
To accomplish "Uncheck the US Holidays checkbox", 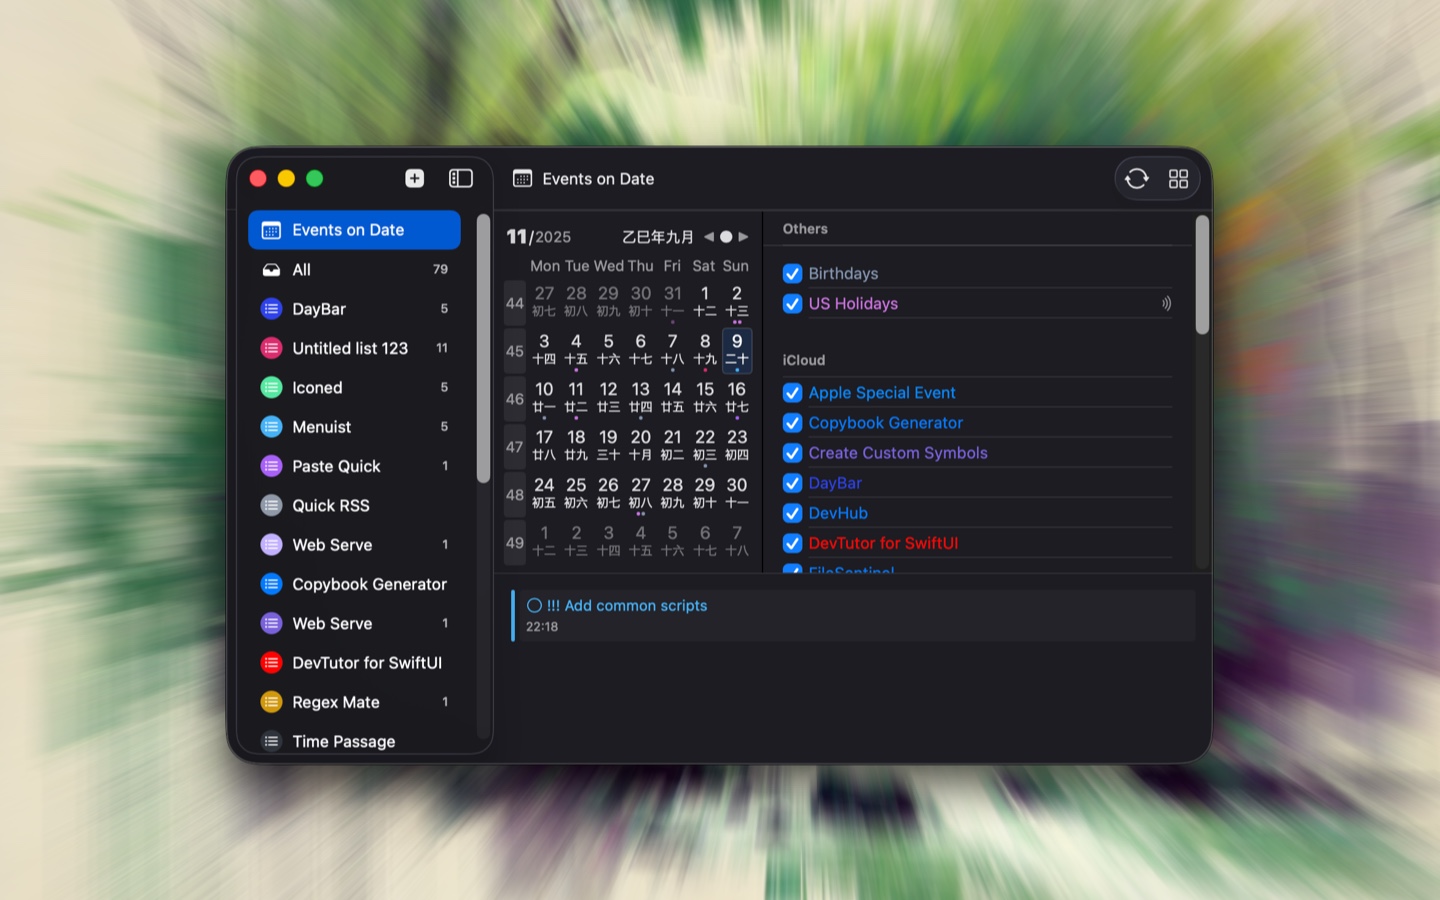I will (792, 303).
